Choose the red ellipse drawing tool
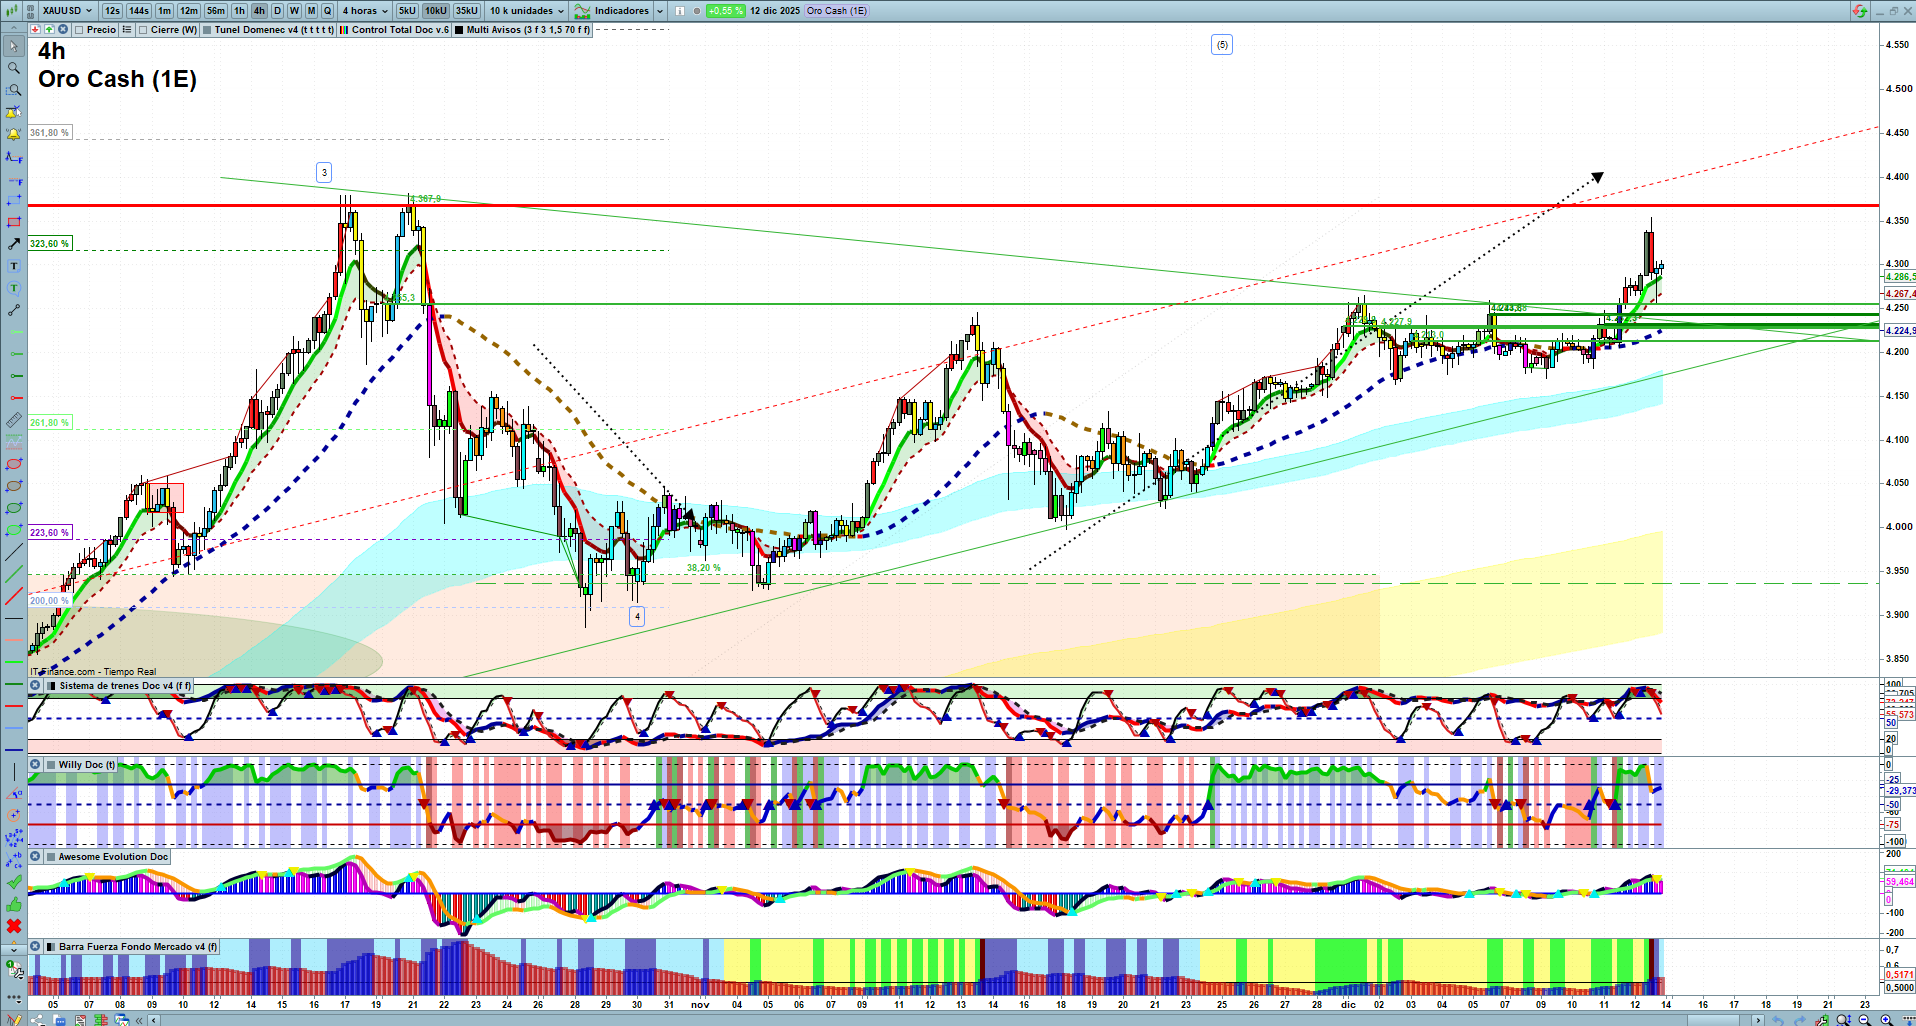The image size is (1916, 1026). (x=14, y=464)
